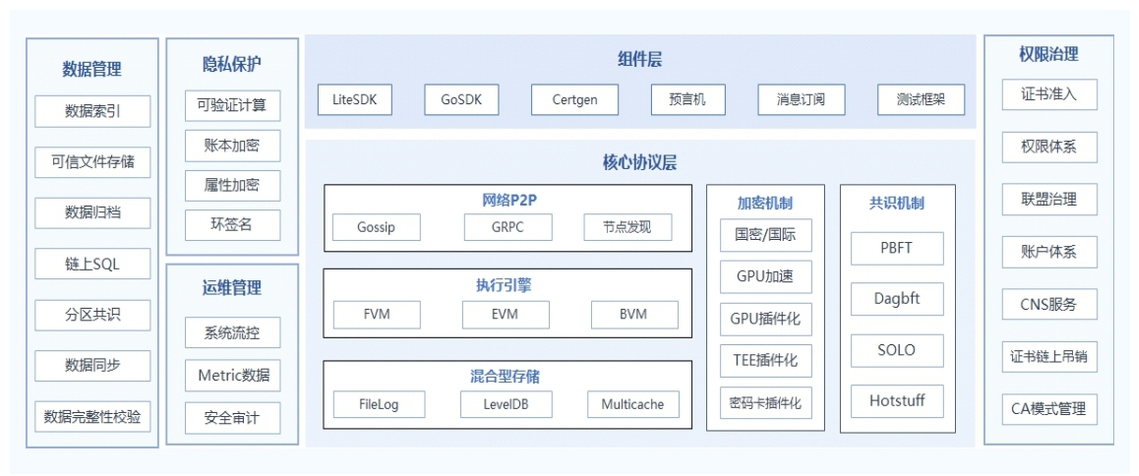The height and width of the screenshot is (476, 1139).
Task: Click the 隐私保护 heading
Action: pyautogui.click(x=232, y=64)
